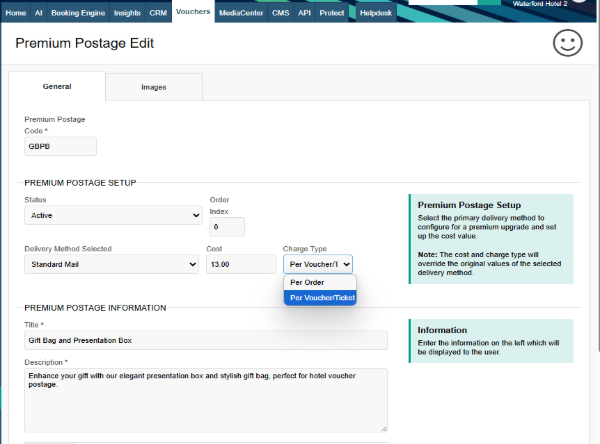Open the CMS menu

click(280, 13)
